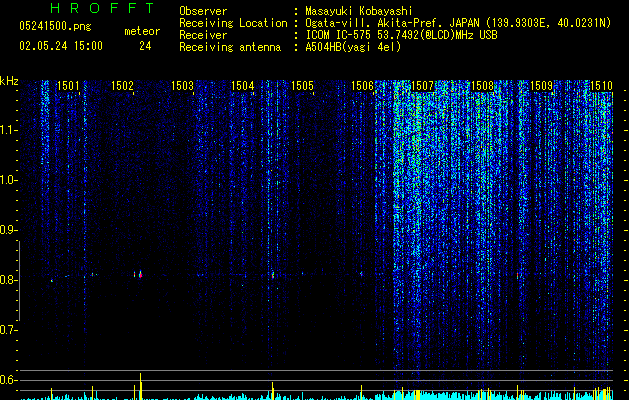The height and width of the screenshot is (400, 629).
Task: Select the filename 05241500.png
Action: (55, 26)
